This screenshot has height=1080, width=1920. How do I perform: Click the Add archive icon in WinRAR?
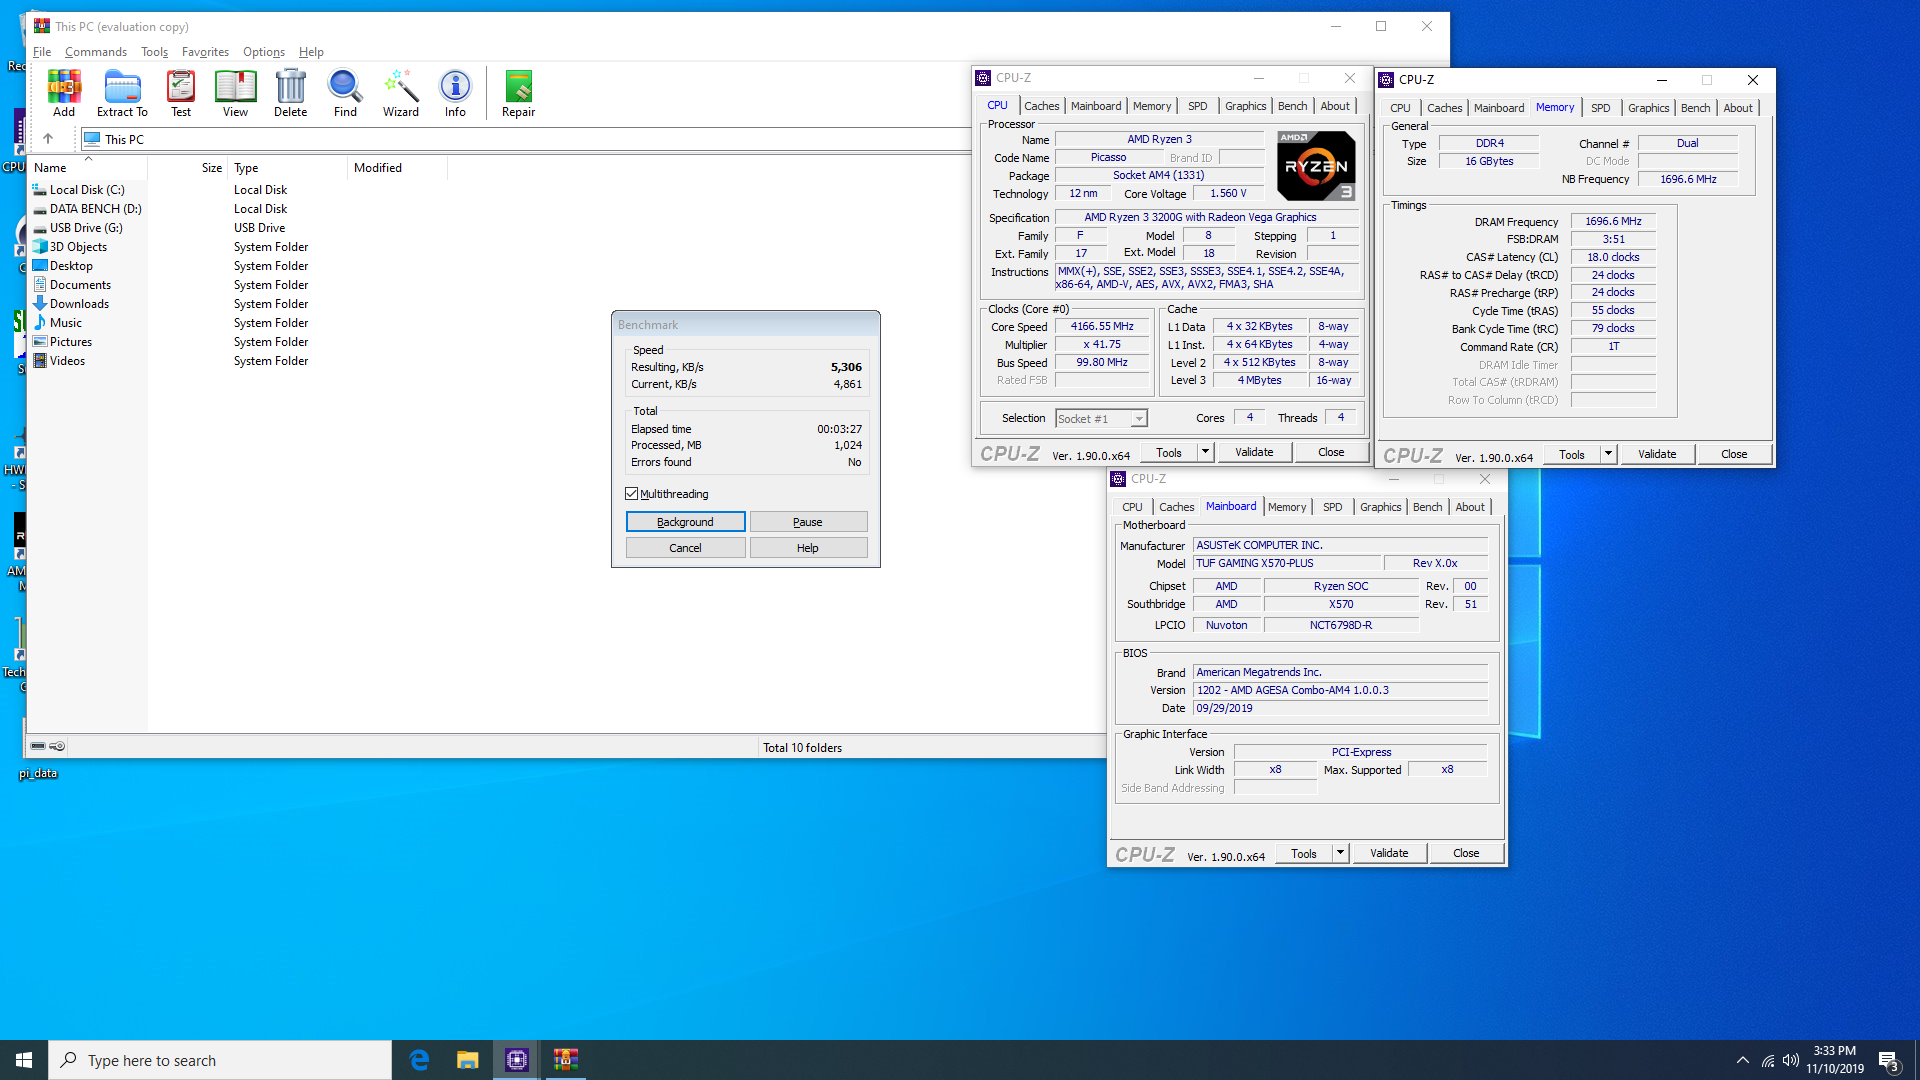click(64, 94)
